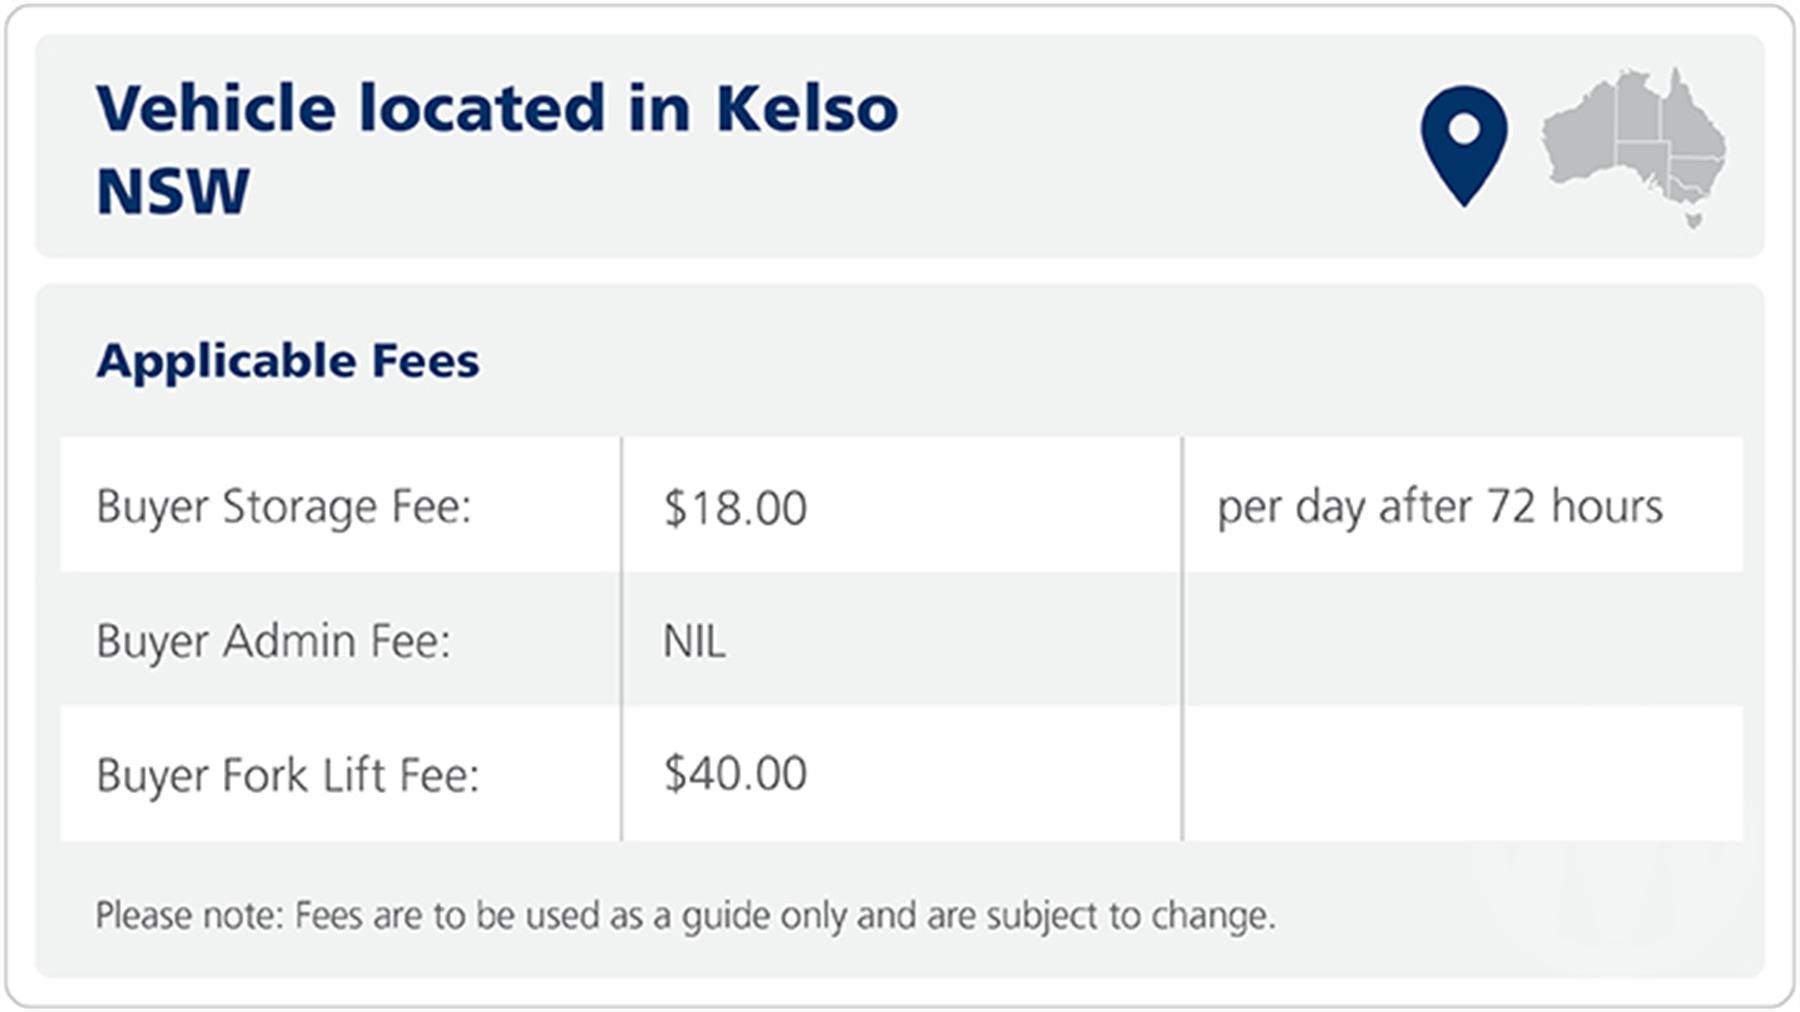Click the bold "NSW" heading text
The height and width of the screenshot is (1012, 1800).
point(173,191)
